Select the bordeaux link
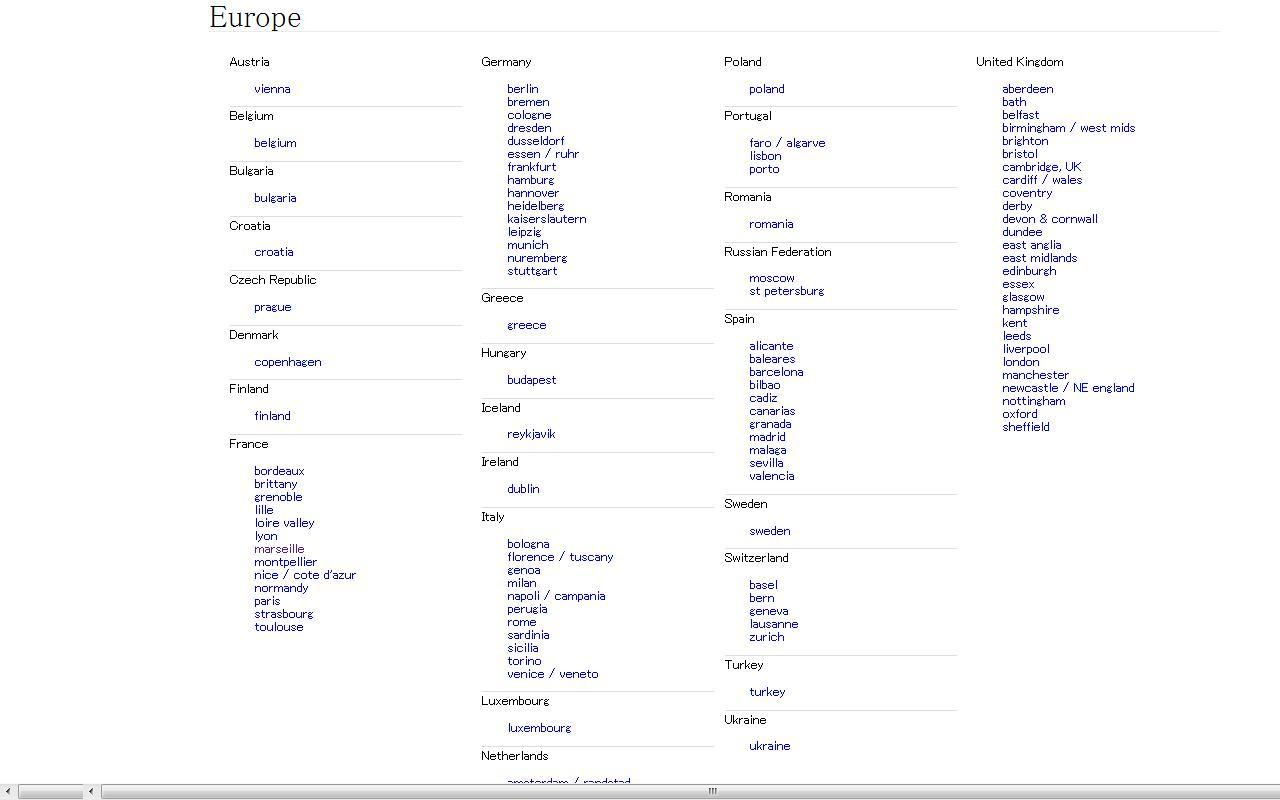This screenshot has width=1280, height=800. (x=279, y=471)
